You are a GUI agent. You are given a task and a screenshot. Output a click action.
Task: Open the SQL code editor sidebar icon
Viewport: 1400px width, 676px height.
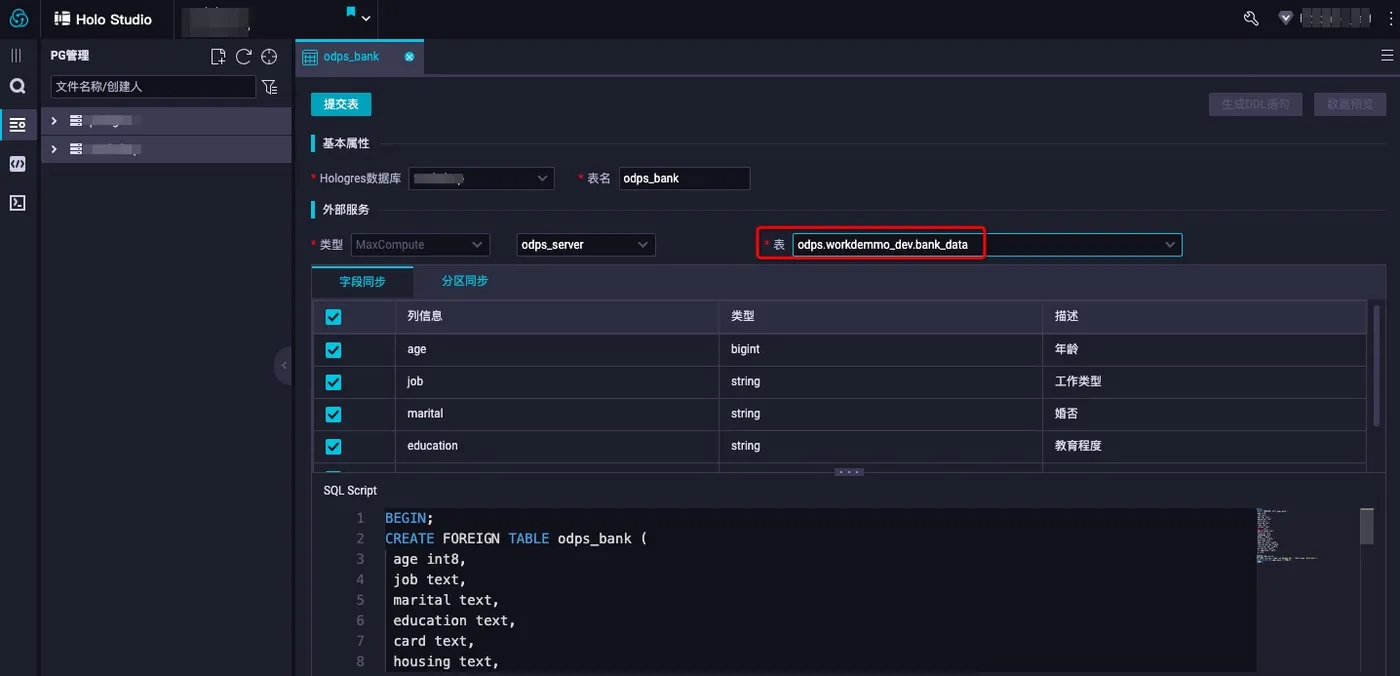[x=17, y=164]
